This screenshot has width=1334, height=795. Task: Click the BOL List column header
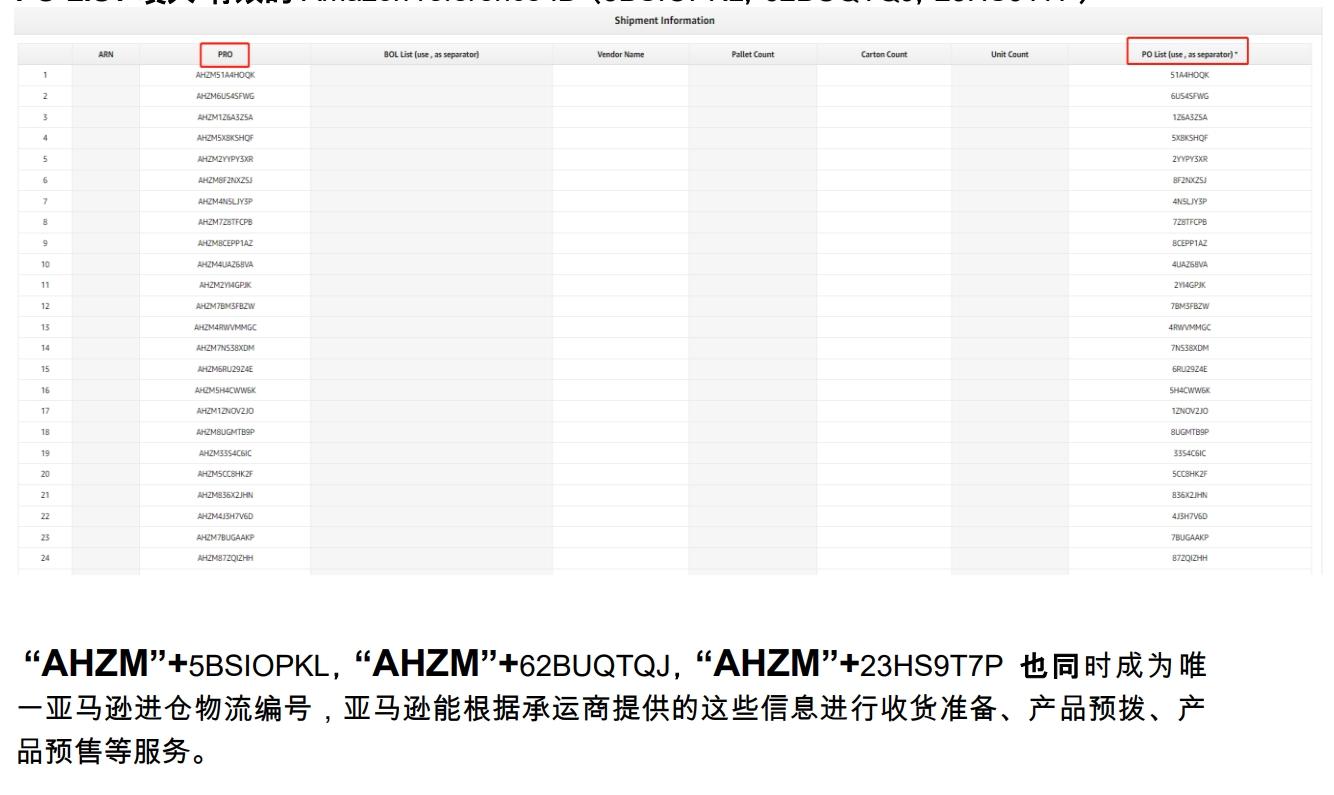(432, 54)
